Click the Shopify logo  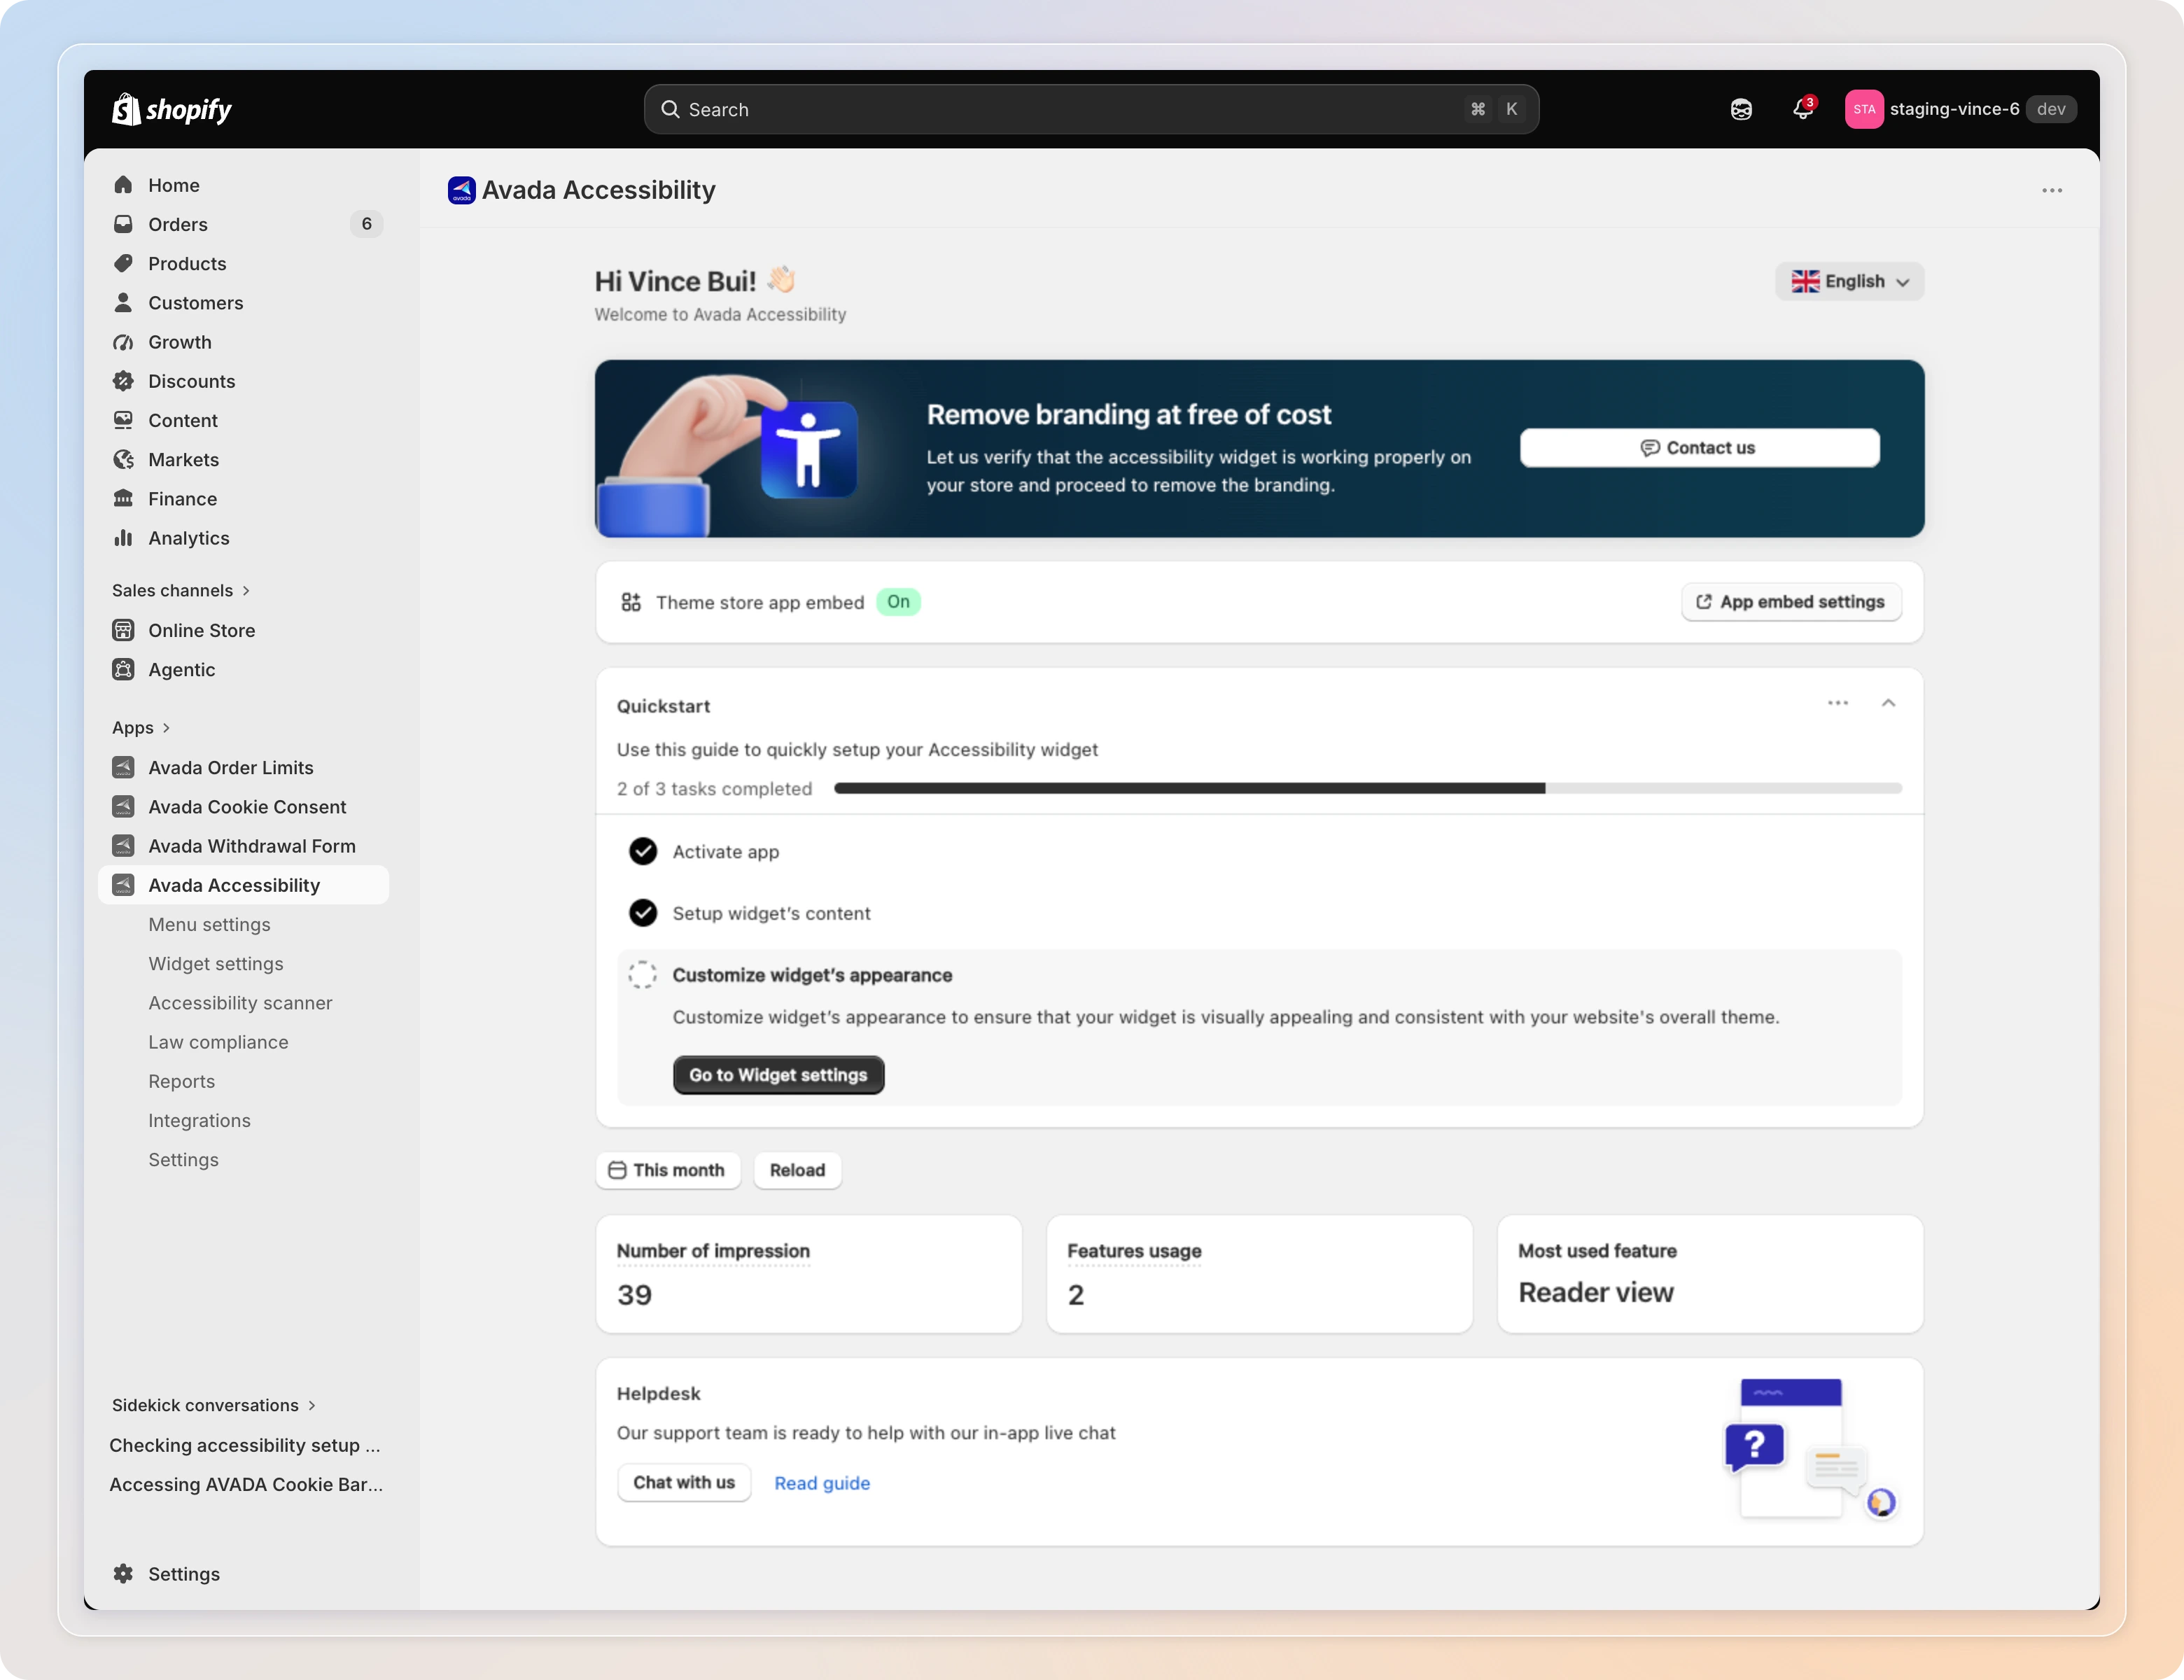(171, 109)
